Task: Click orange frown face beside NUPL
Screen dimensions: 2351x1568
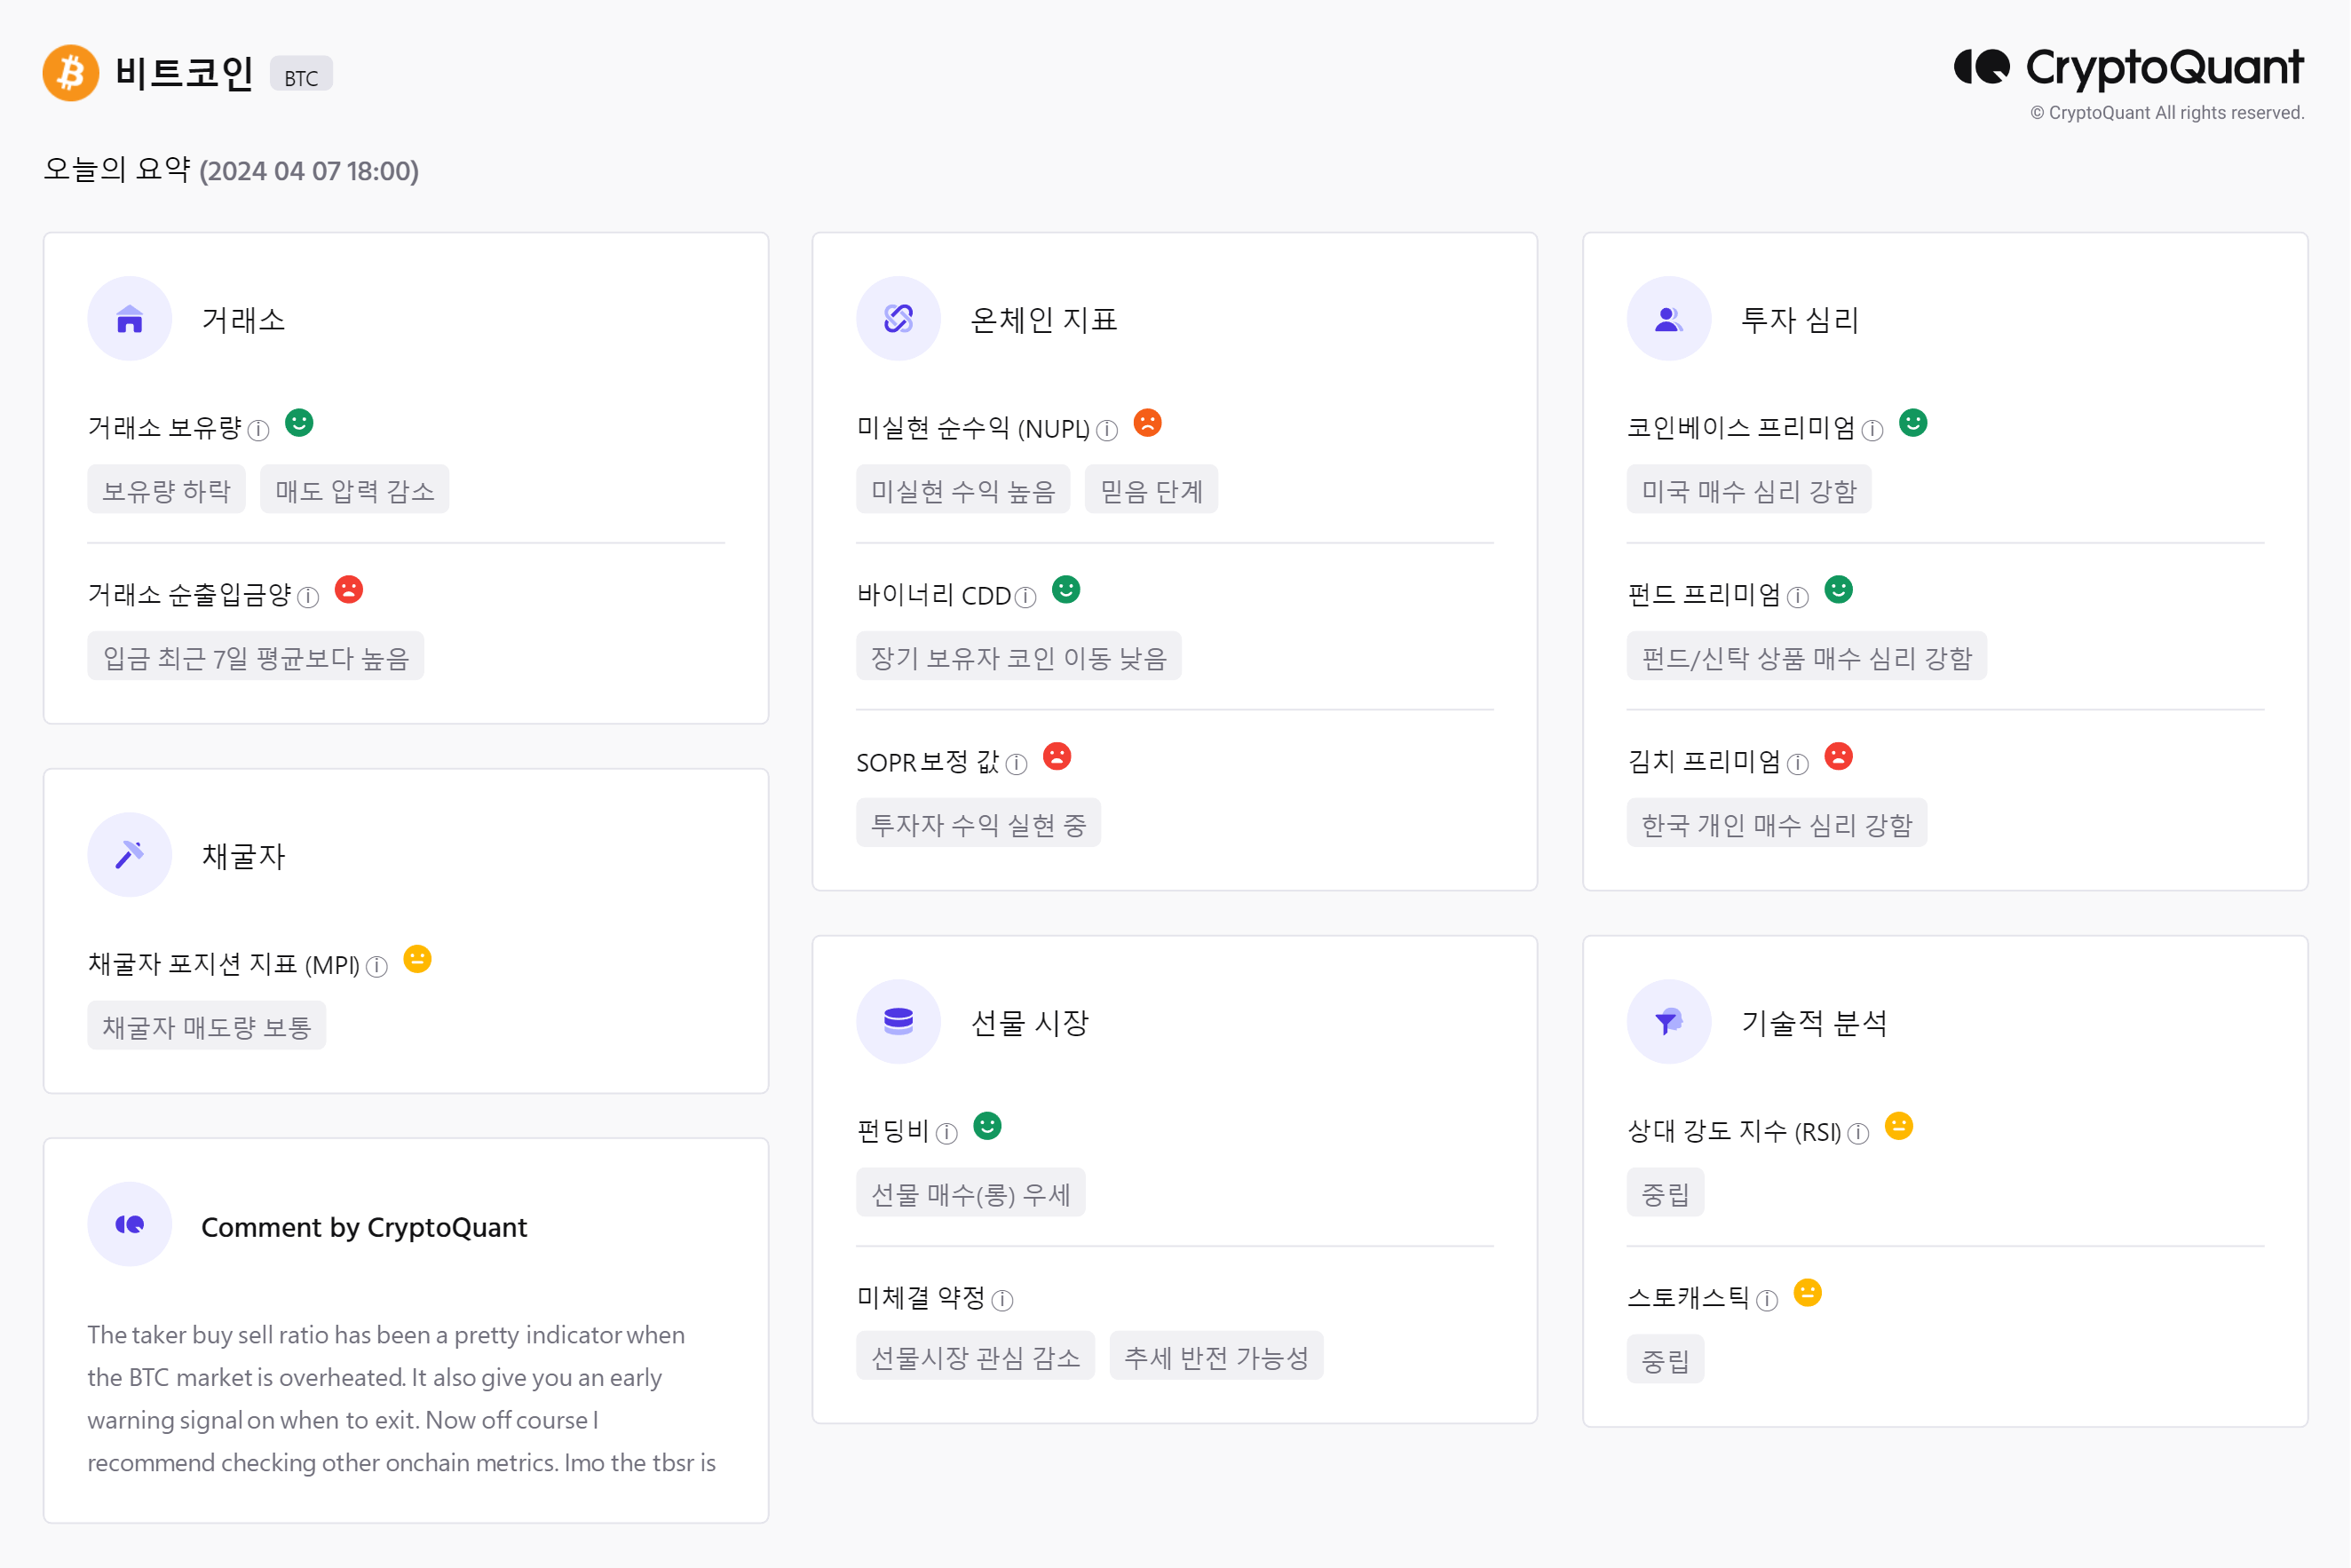Action: coord(1148,423)
